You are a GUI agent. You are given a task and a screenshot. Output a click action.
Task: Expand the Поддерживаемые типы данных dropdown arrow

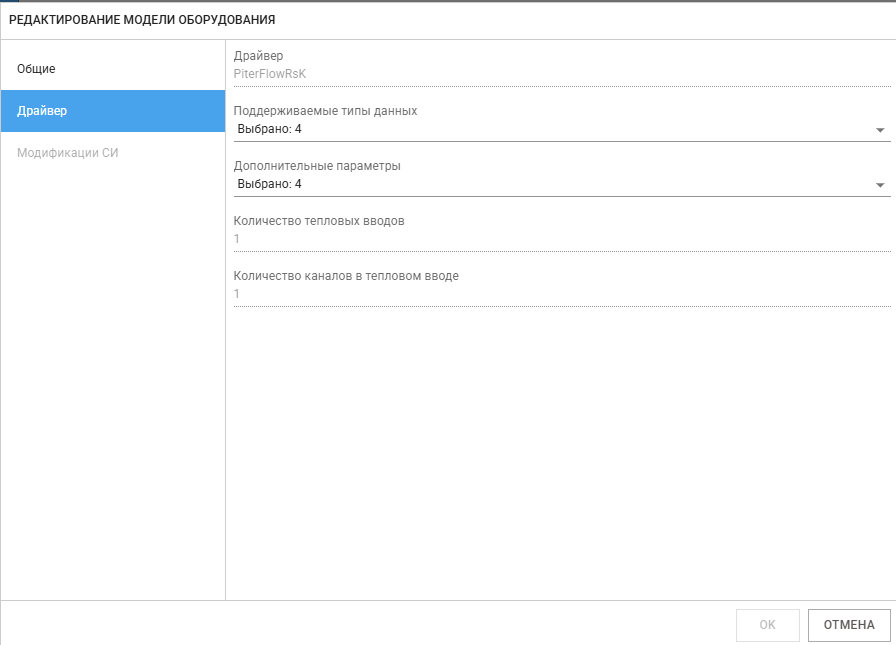pyautogui.click(x=880, y=130)
